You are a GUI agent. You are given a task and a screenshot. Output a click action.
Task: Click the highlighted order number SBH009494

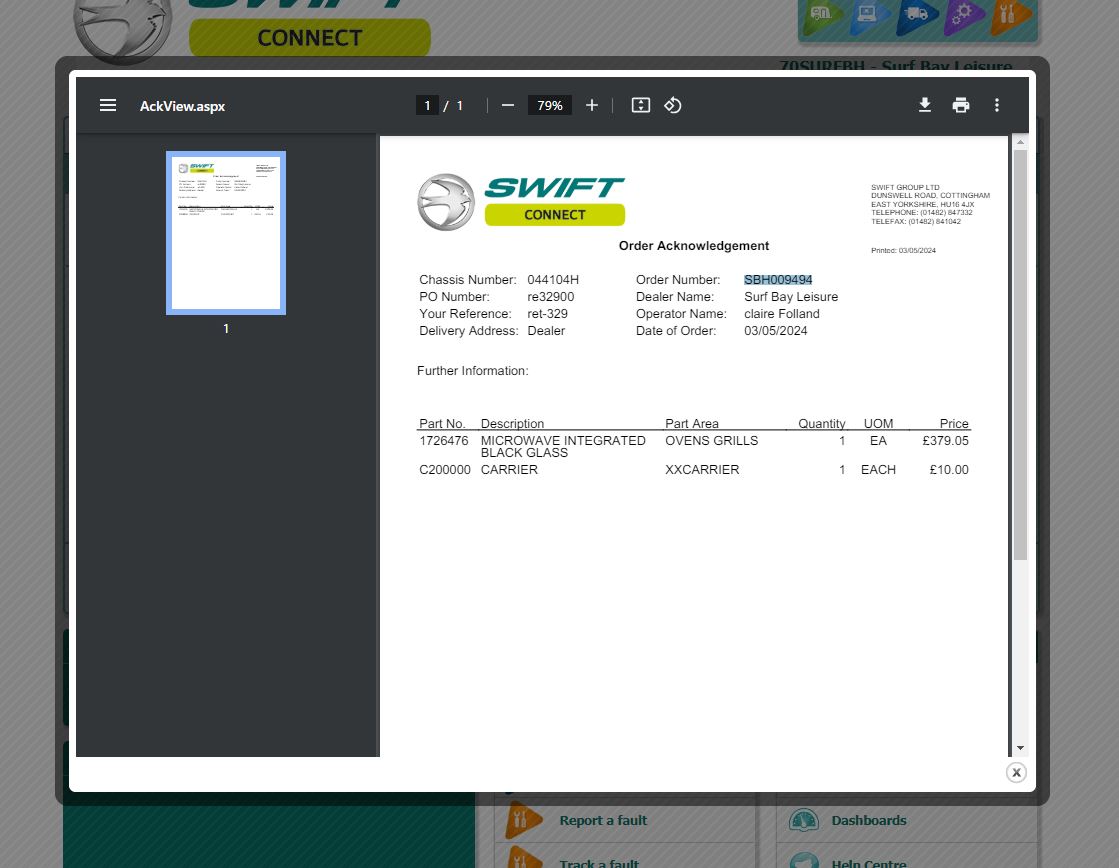tap(778, 280)
